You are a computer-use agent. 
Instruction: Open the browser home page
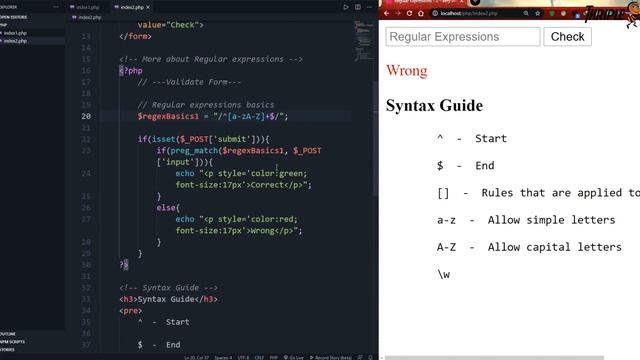click(421, 13)
